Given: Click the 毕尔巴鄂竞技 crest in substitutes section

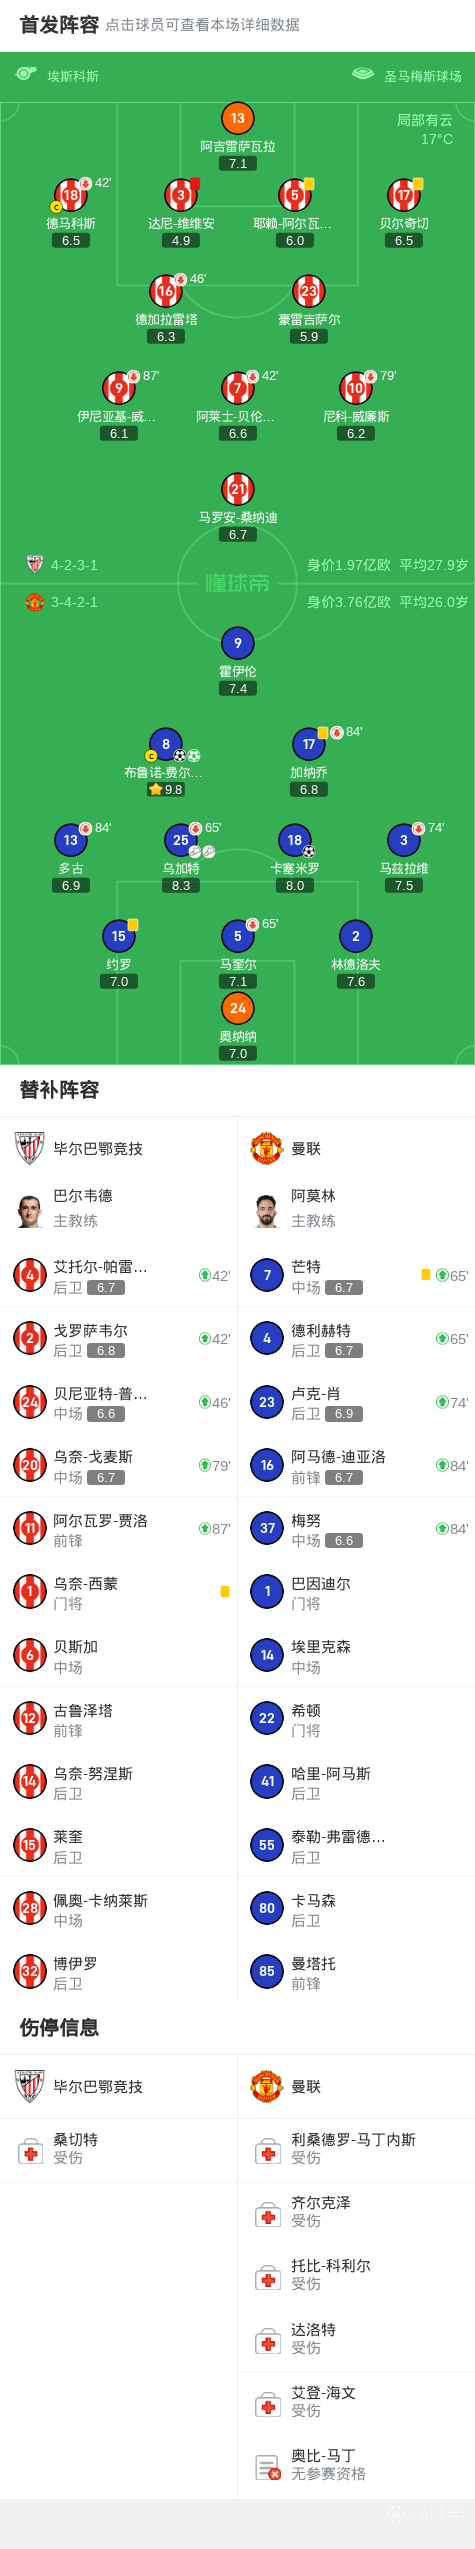Looking at the screenshot, I should coord(30,1149).
